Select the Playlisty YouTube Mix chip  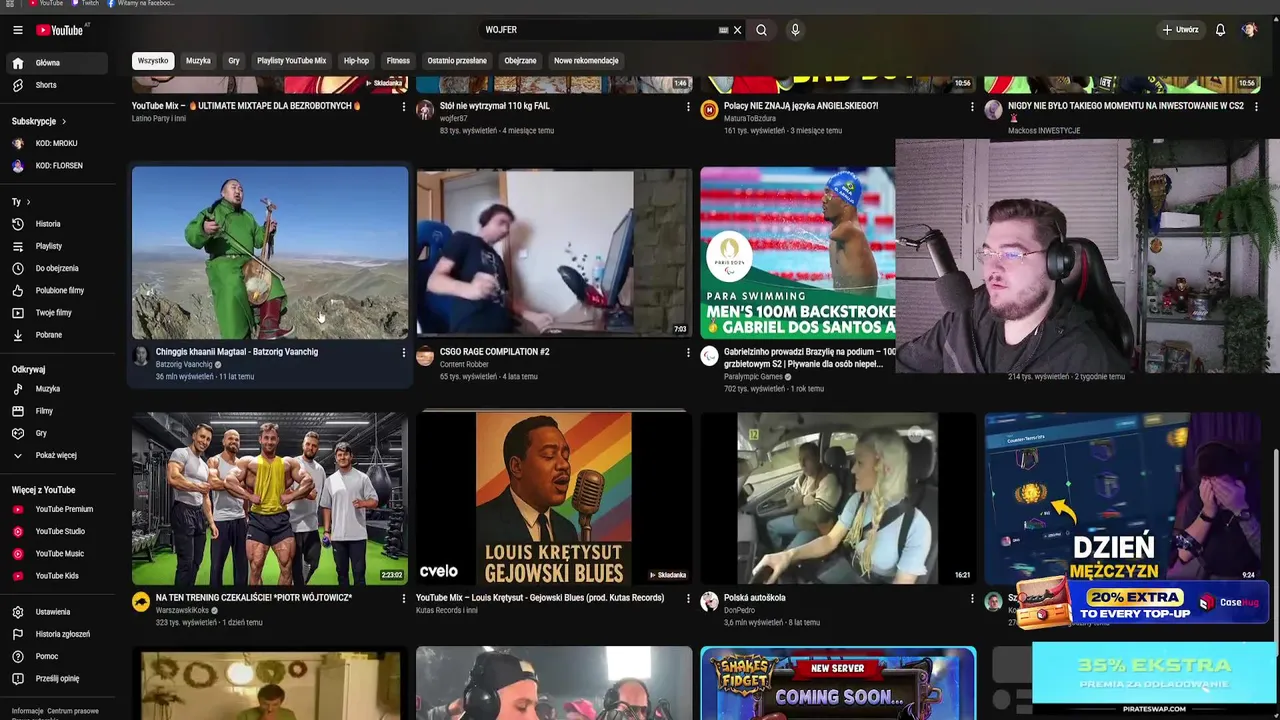pyautogui.click(x=291, y=61)
